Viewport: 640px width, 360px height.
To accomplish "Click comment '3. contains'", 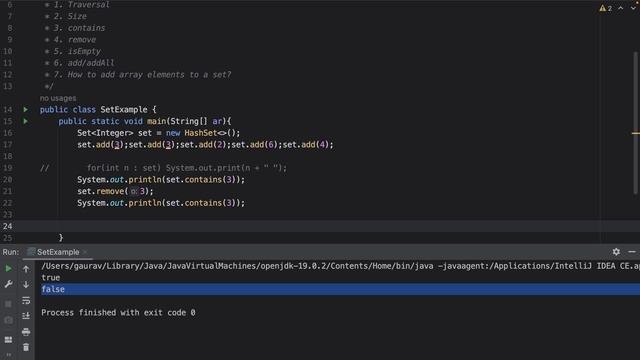I will point(79,28).
